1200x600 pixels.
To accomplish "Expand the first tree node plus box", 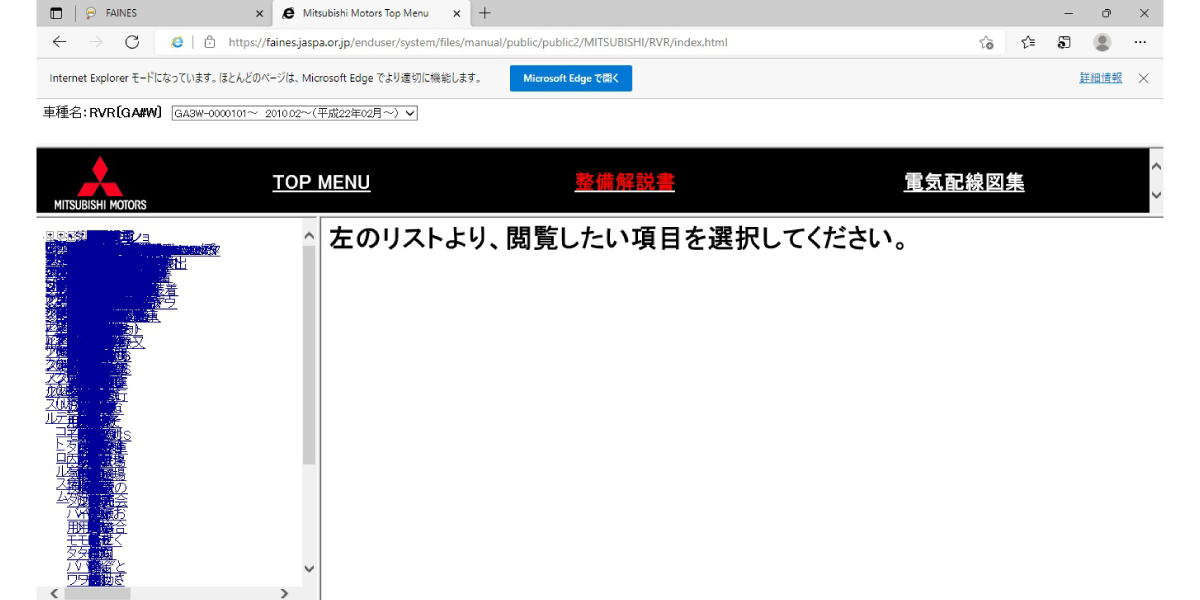I will 50,236.
